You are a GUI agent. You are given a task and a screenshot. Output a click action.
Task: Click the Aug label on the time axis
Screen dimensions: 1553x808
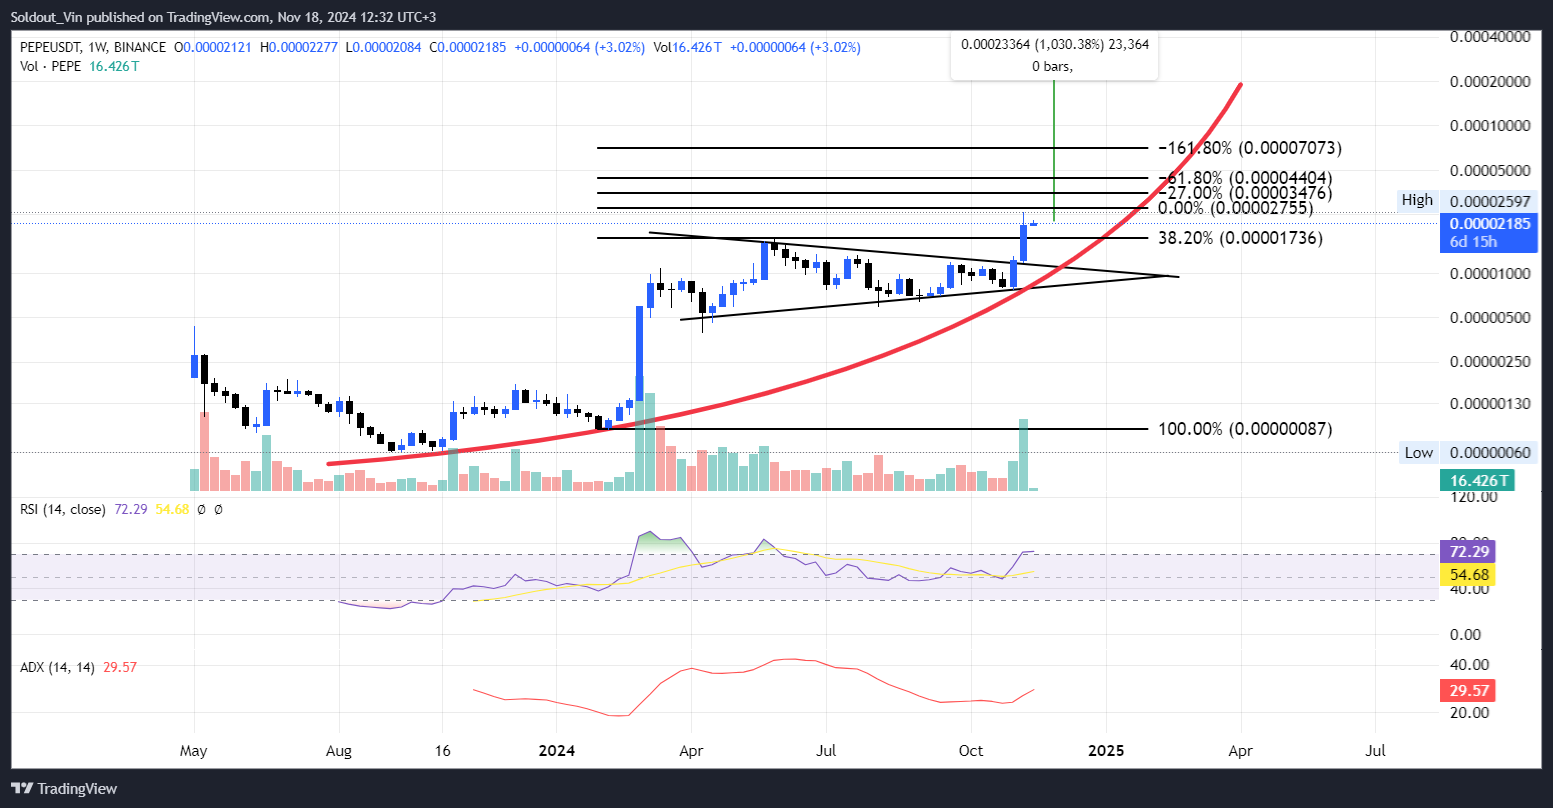pyautogui.click(x=339, y=749)
